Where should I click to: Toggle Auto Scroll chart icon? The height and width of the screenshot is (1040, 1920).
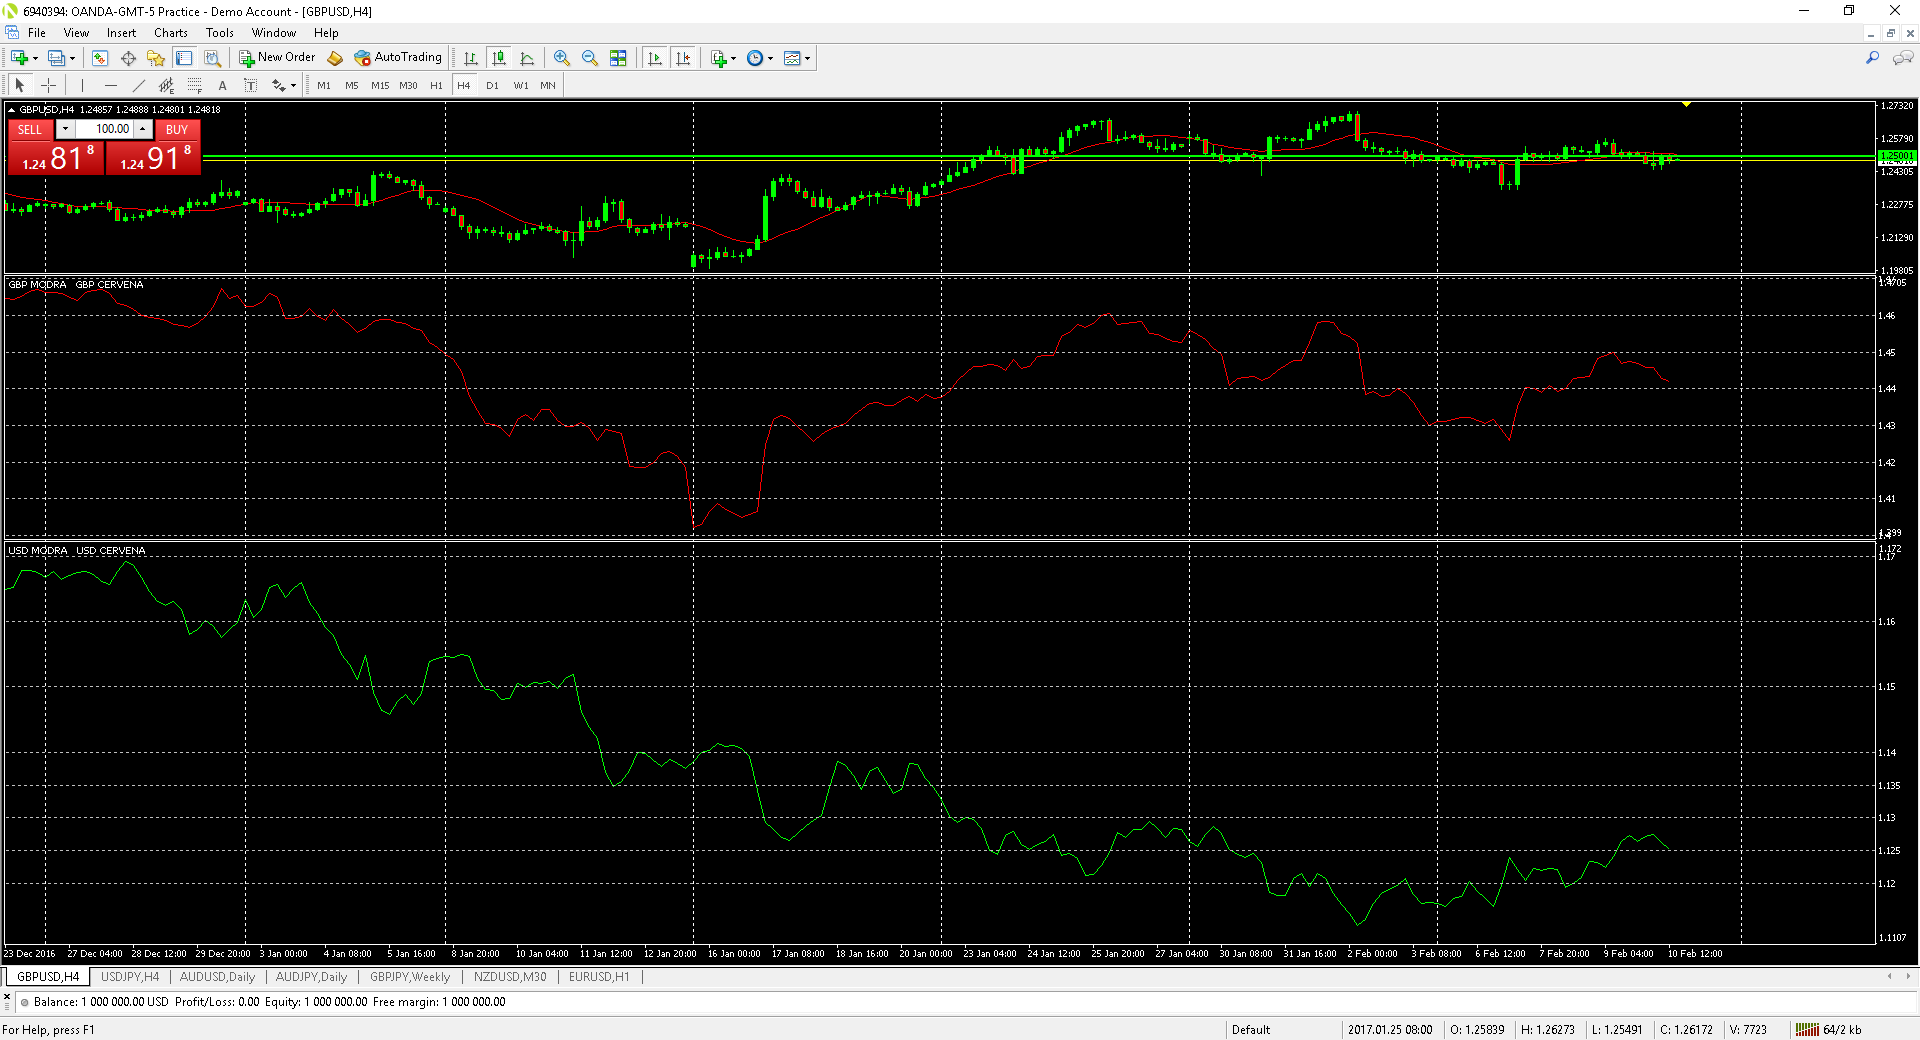pyautogui.click(x=655, y=58)
